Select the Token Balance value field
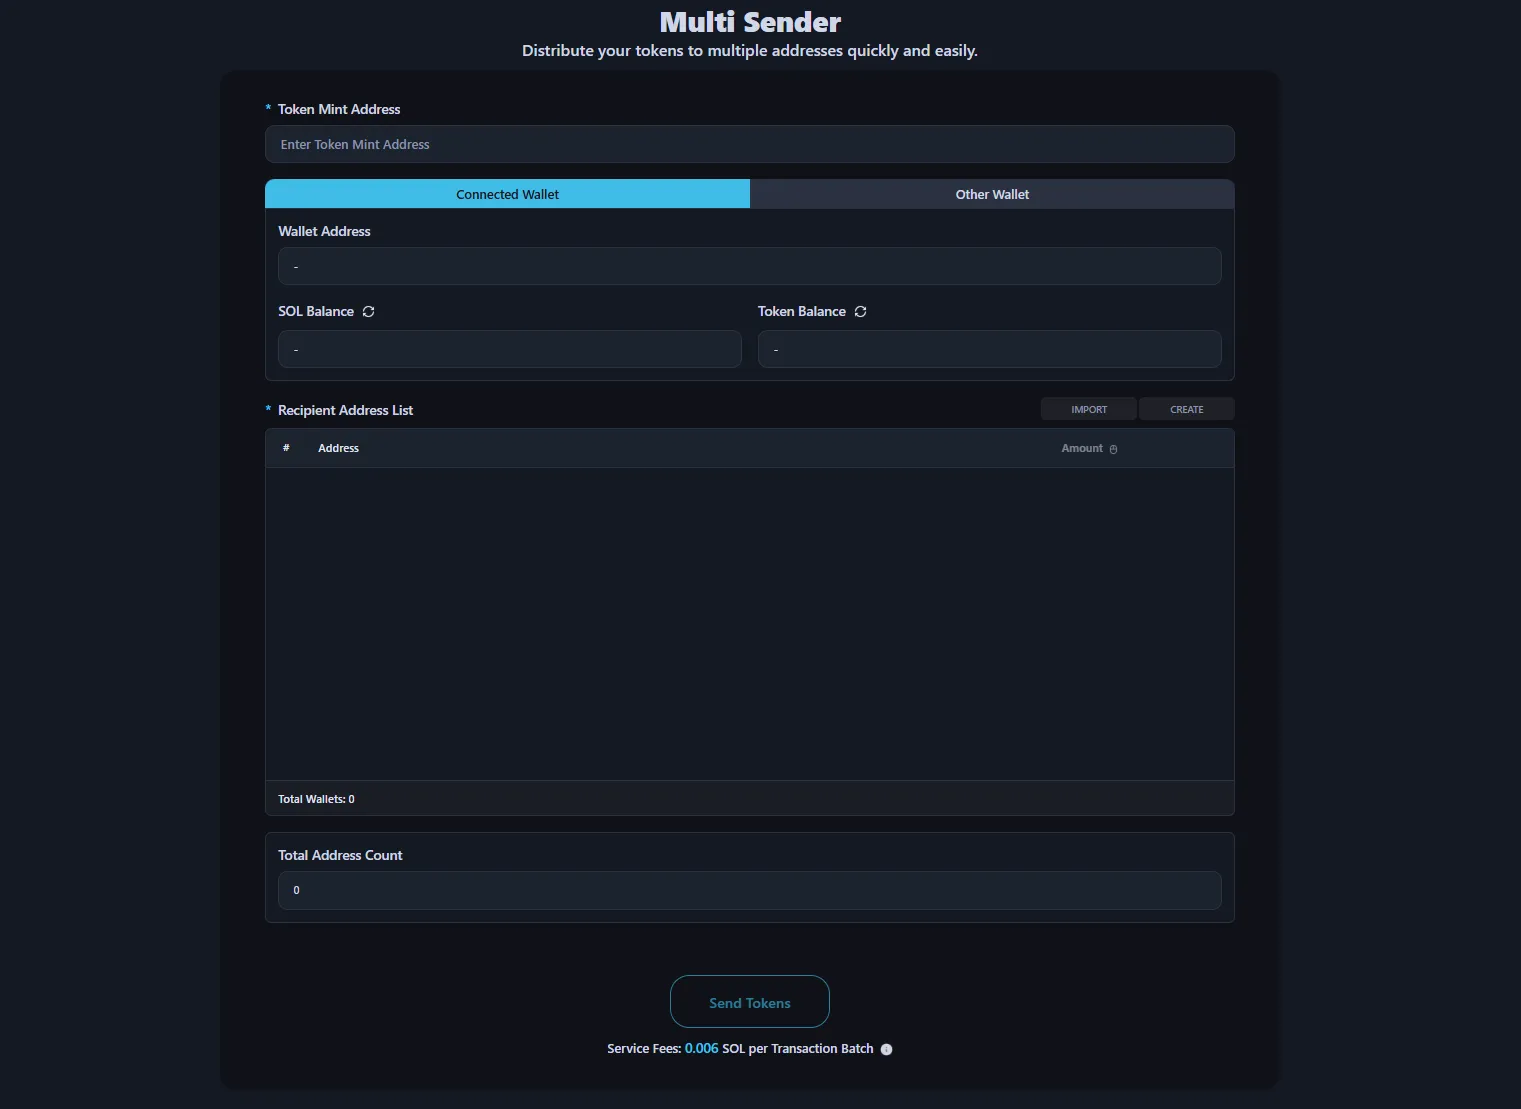This screenshot has height=1109, width=1521. click(989, 349)
